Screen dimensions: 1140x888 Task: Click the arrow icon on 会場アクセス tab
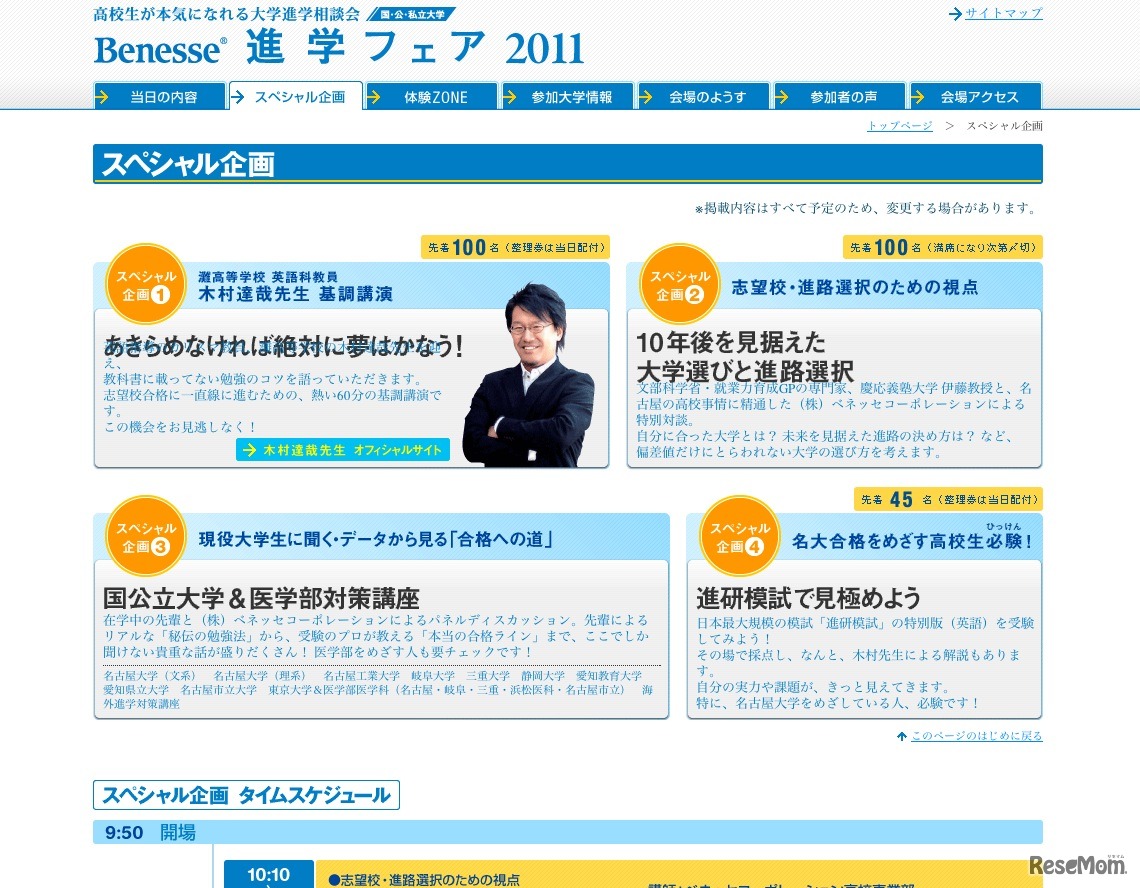pyautogui.click(x=918, y=97)
